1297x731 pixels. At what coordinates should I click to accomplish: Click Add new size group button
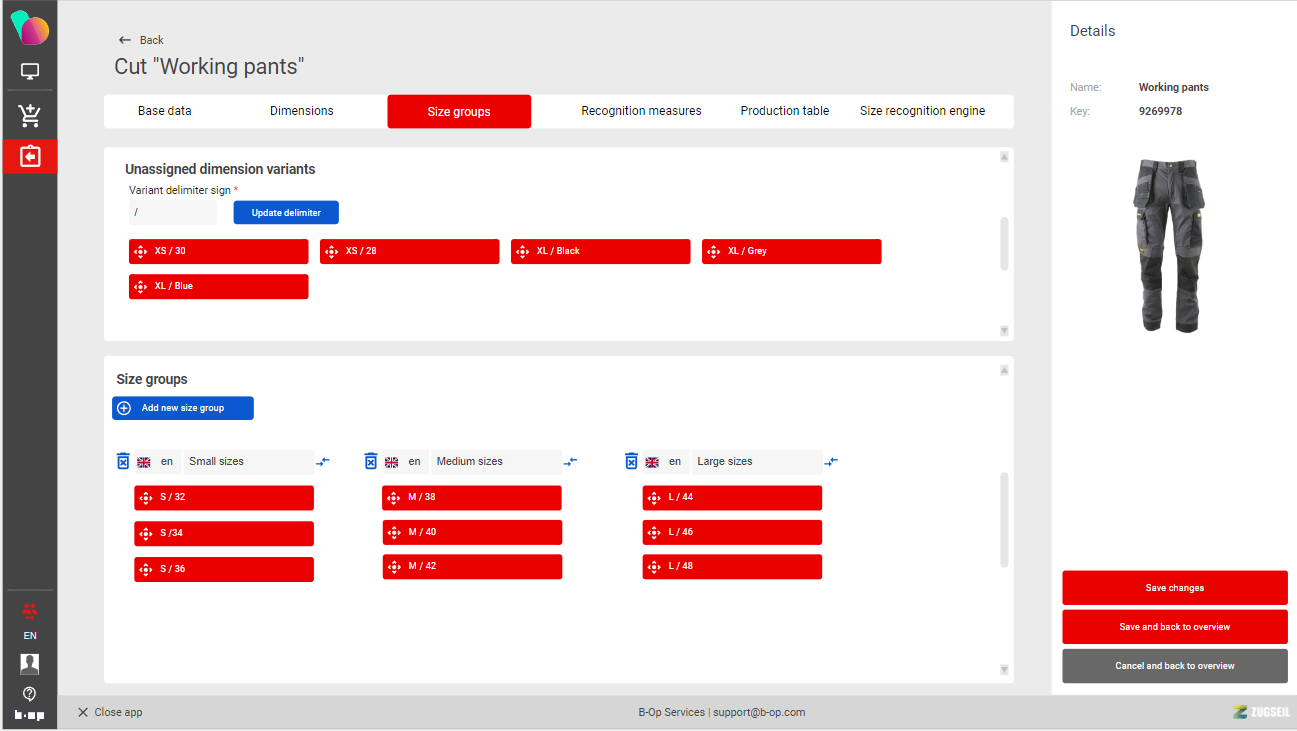[x=183, y=408]
